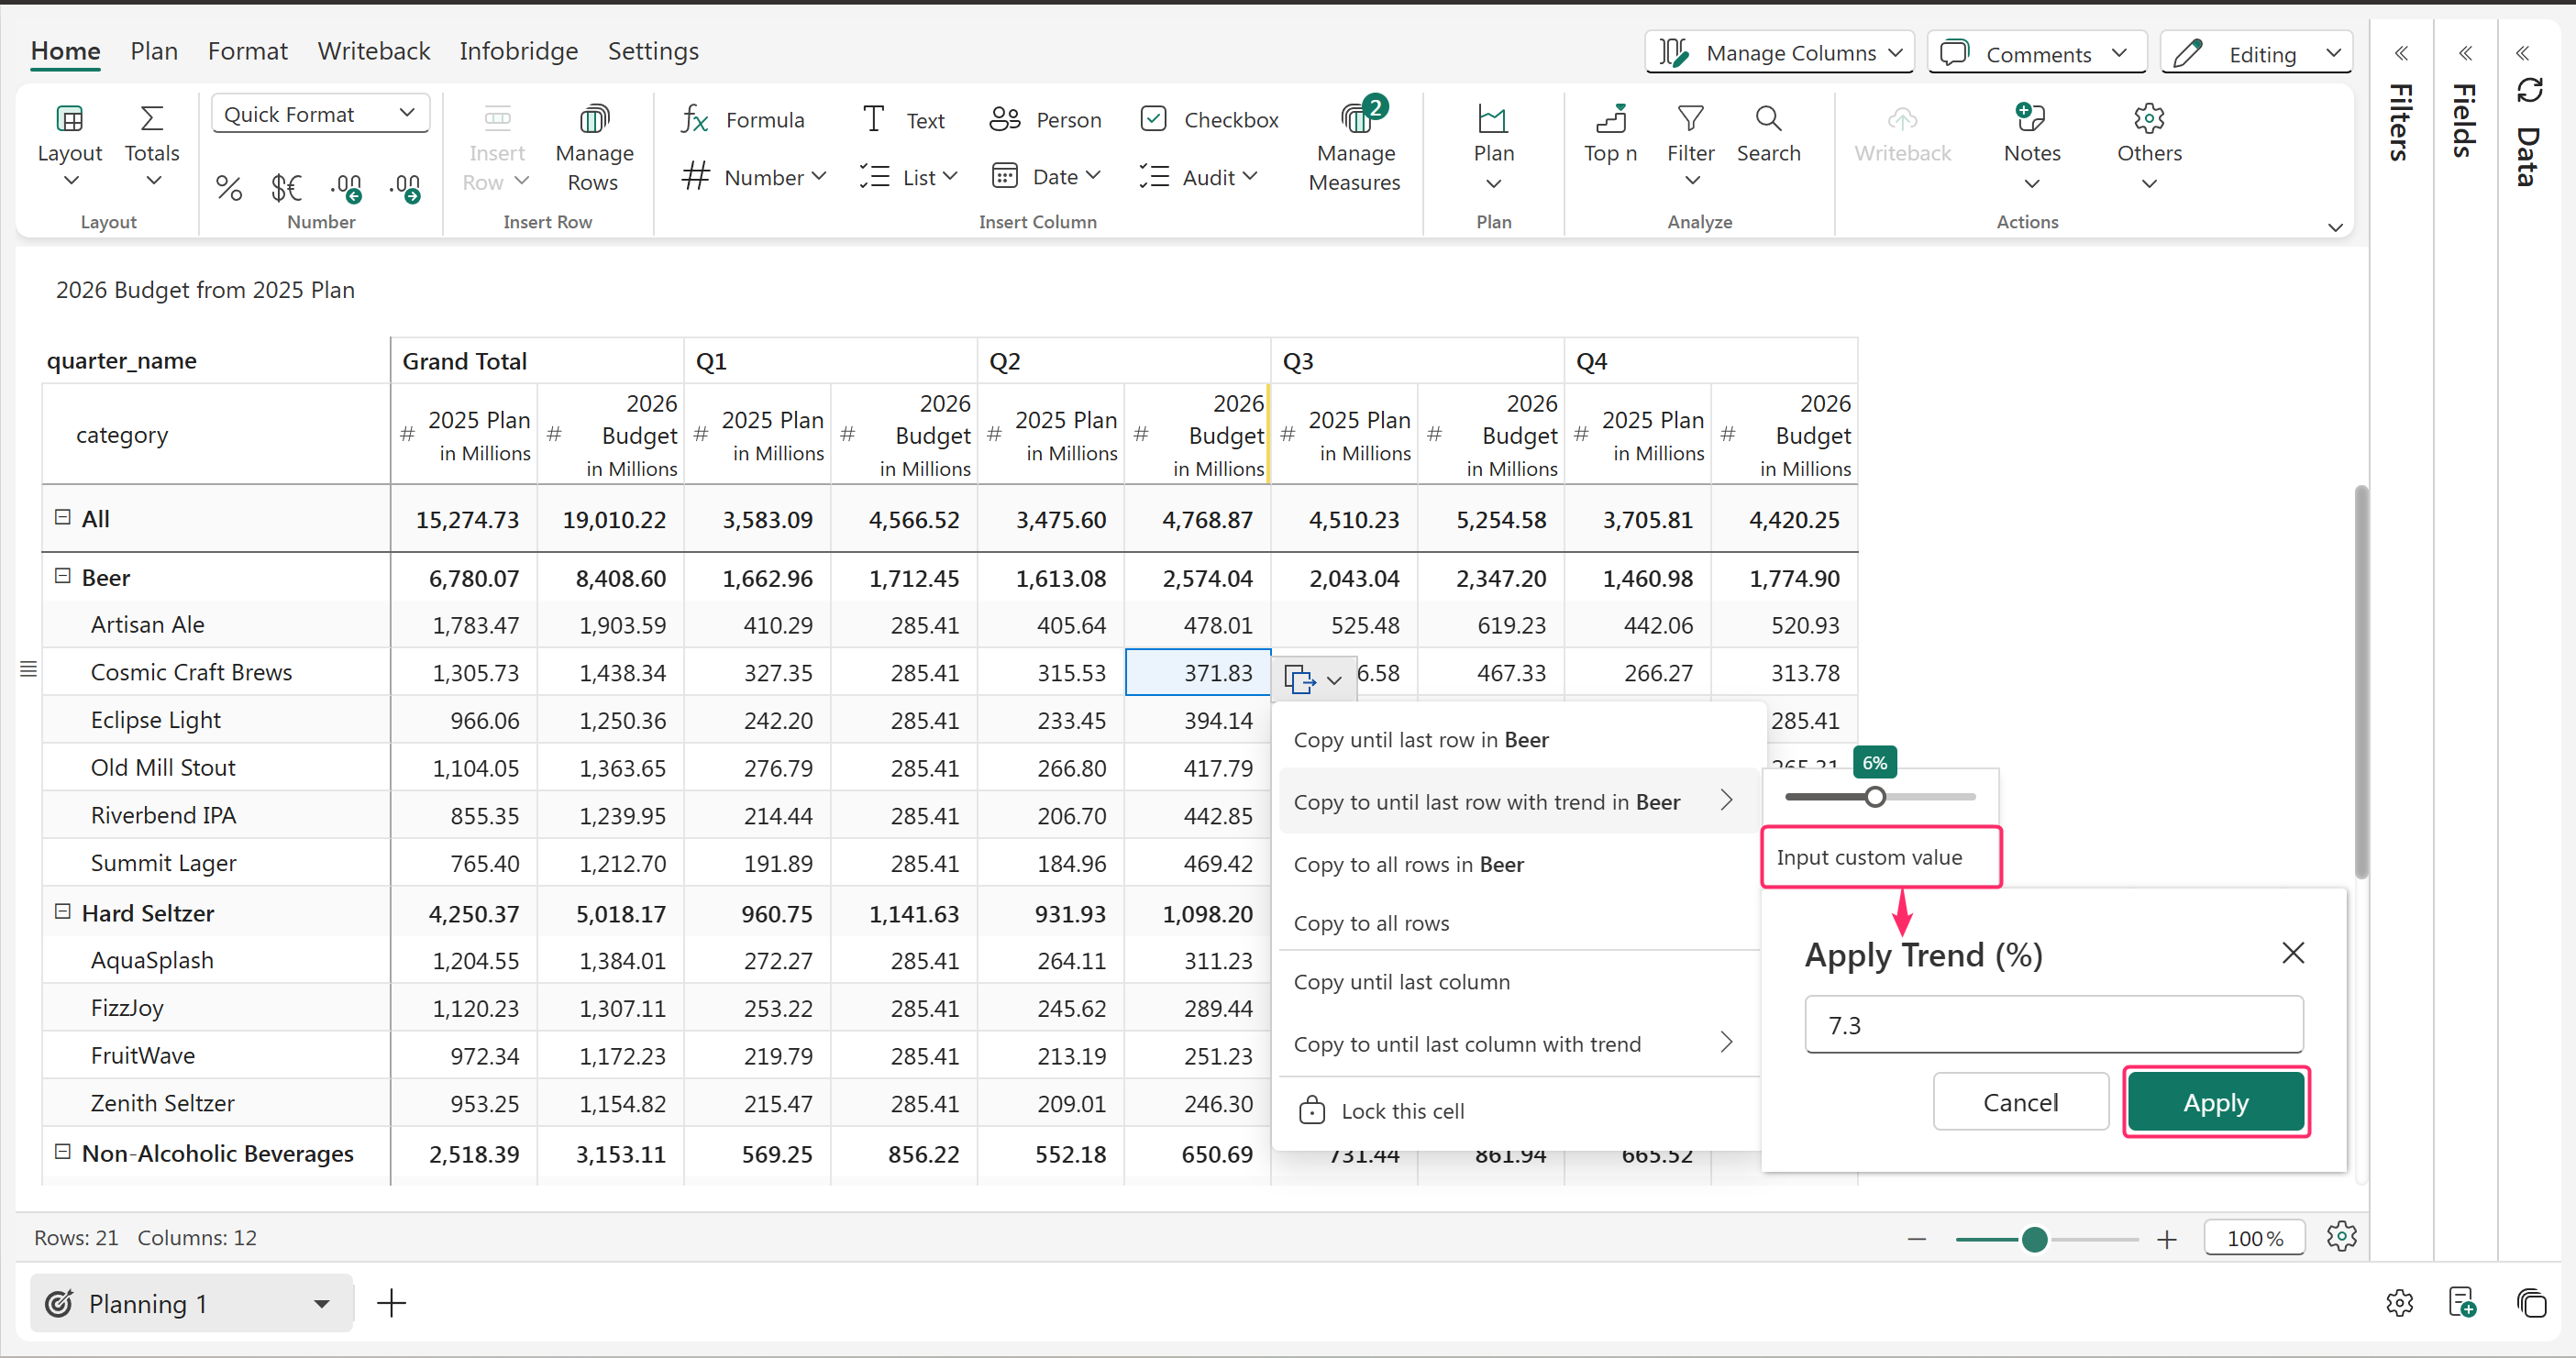Collapse the All rows group

[63, 517]
